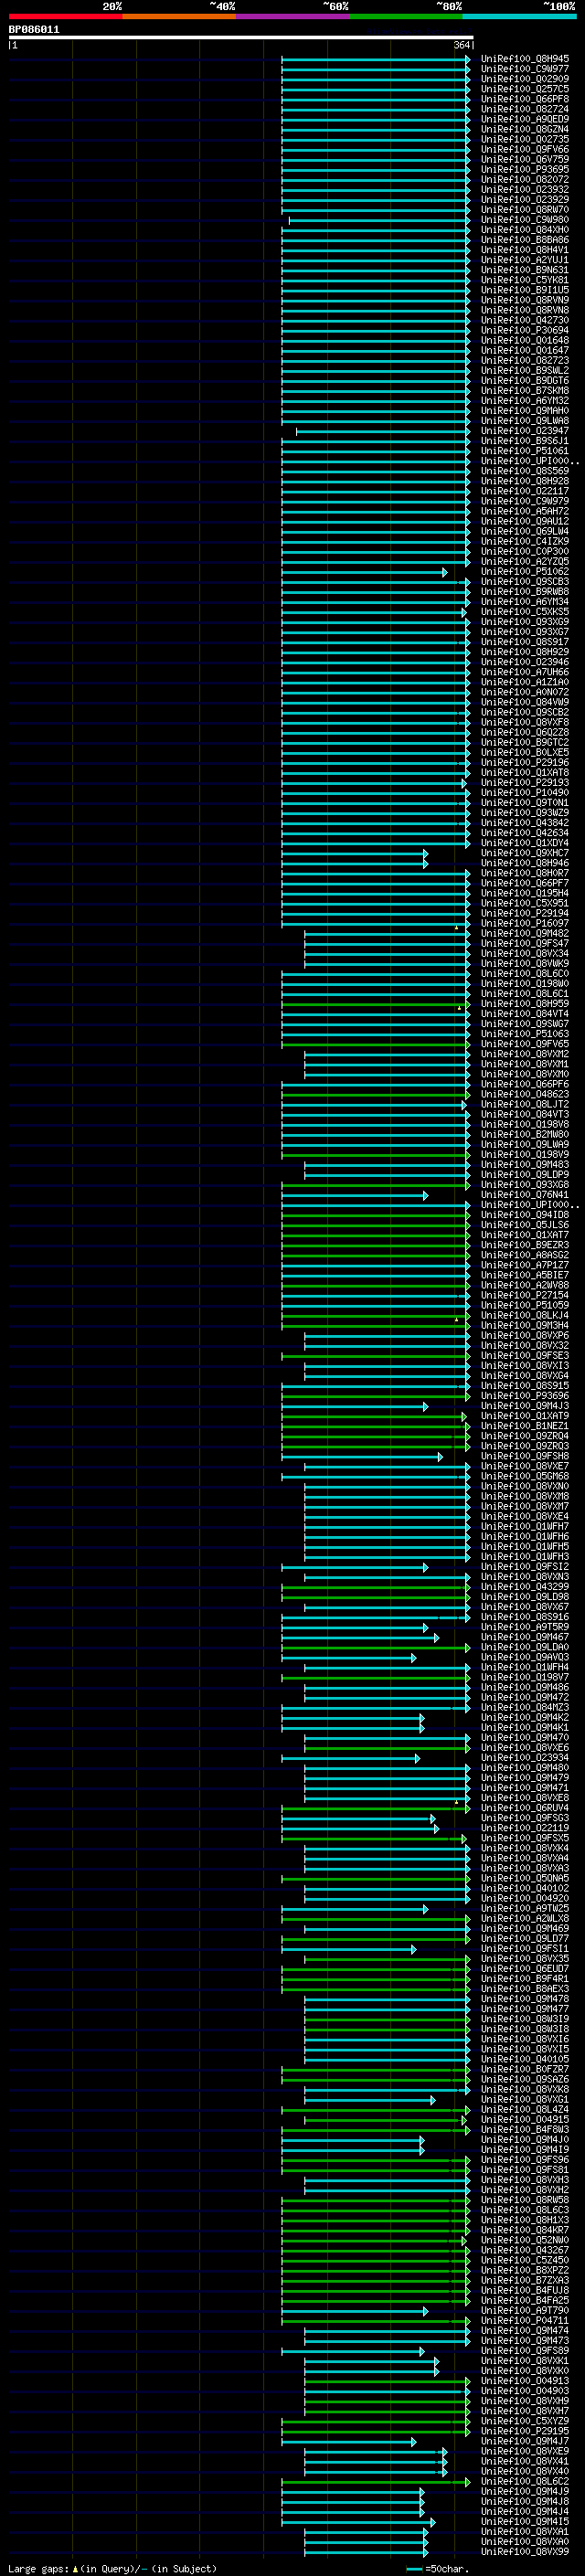Image resolution: width=585 pixels, height=2576 pixels.
Task: Open hit UniRef100_C9W980
Action: (x=525, y=220)
